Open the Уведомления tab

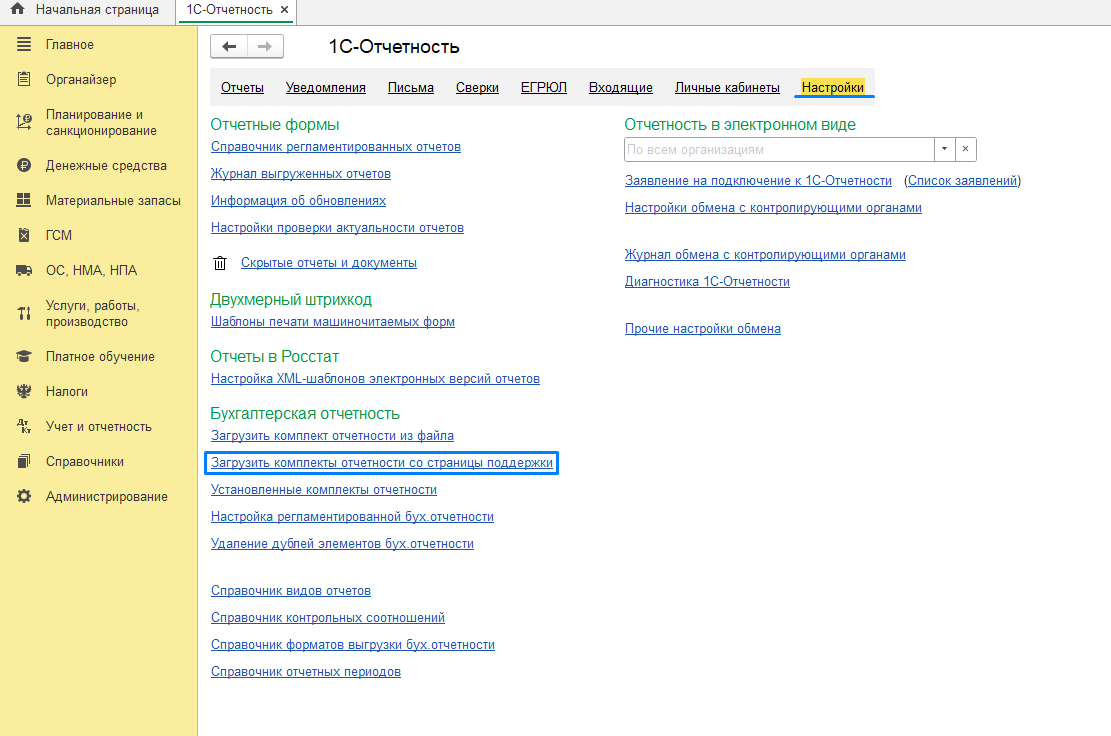click(326, 88)
